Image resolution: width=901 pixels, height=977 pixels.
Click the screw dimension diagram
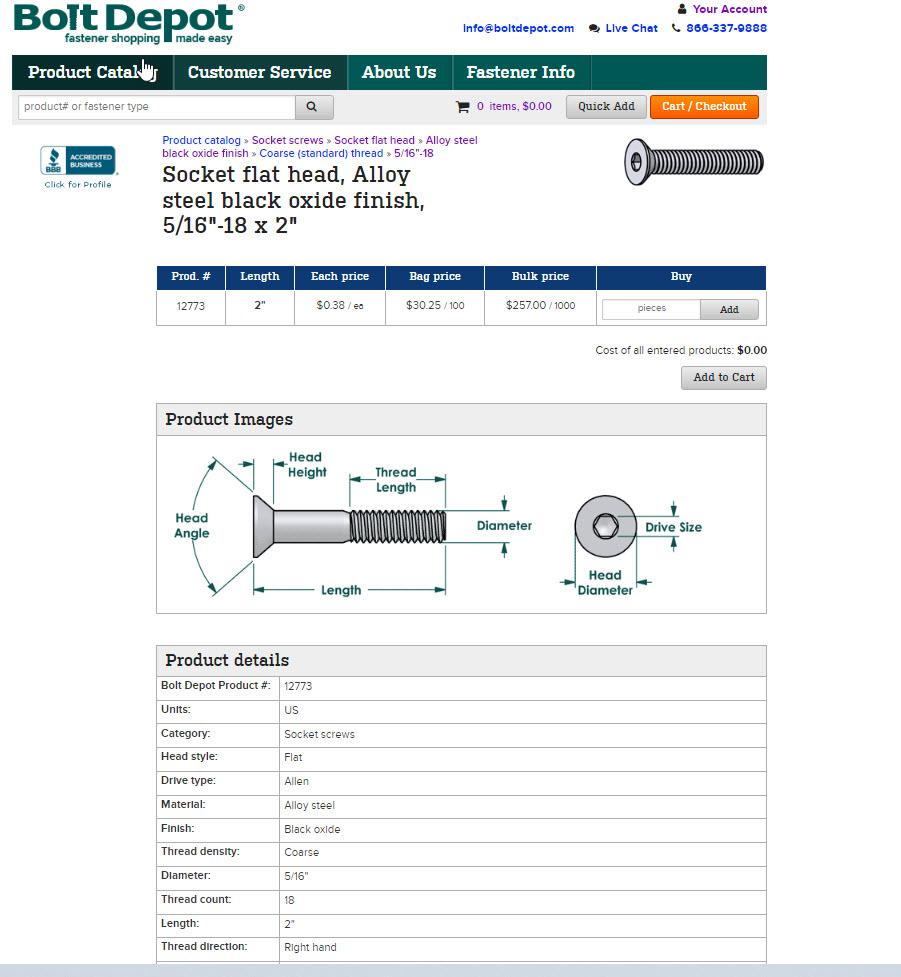[x=354, y=525]
